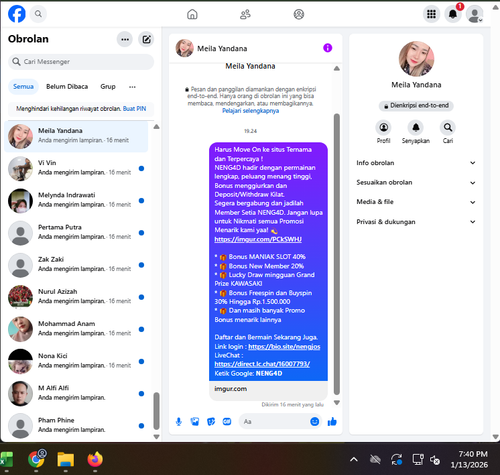Choose a GIF icon
This screenshot has height=475, width=500.
point(227,422)
